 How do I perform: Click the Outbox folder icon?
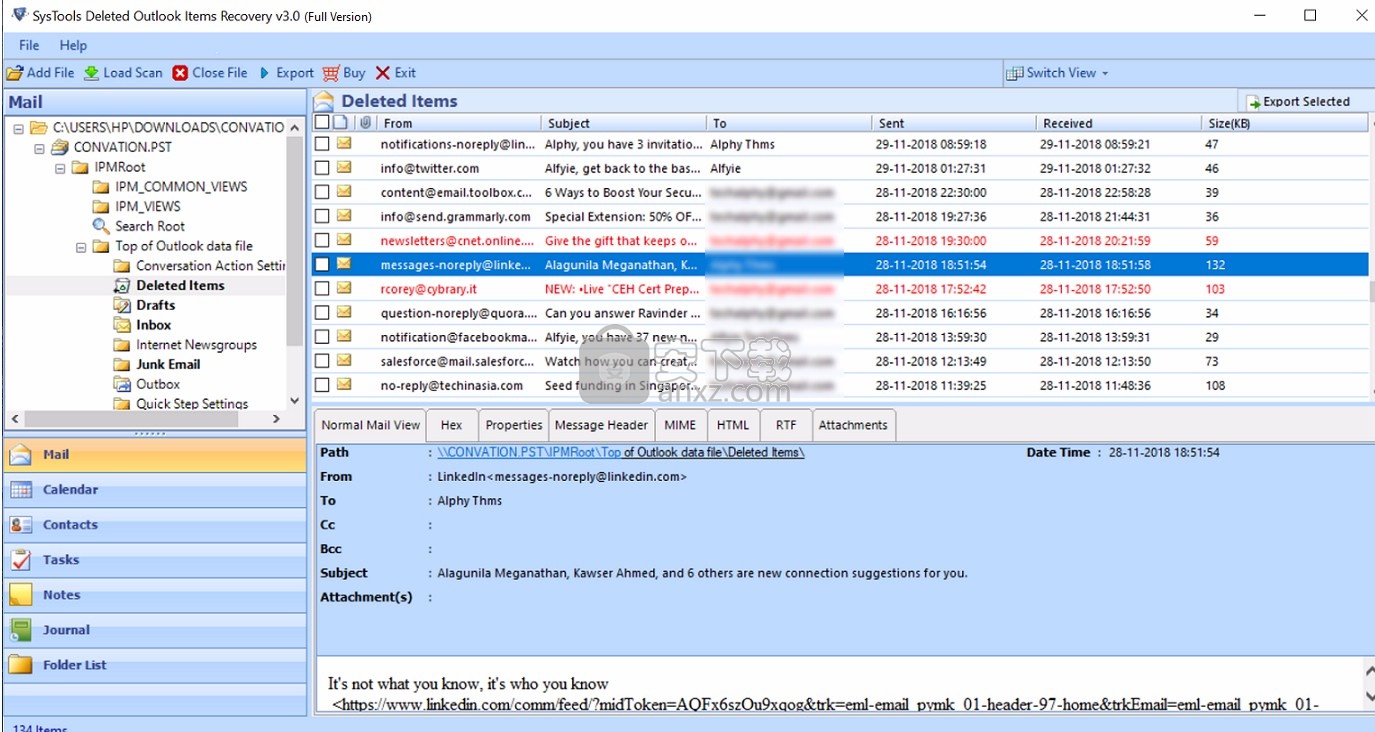tap(122, 385)
